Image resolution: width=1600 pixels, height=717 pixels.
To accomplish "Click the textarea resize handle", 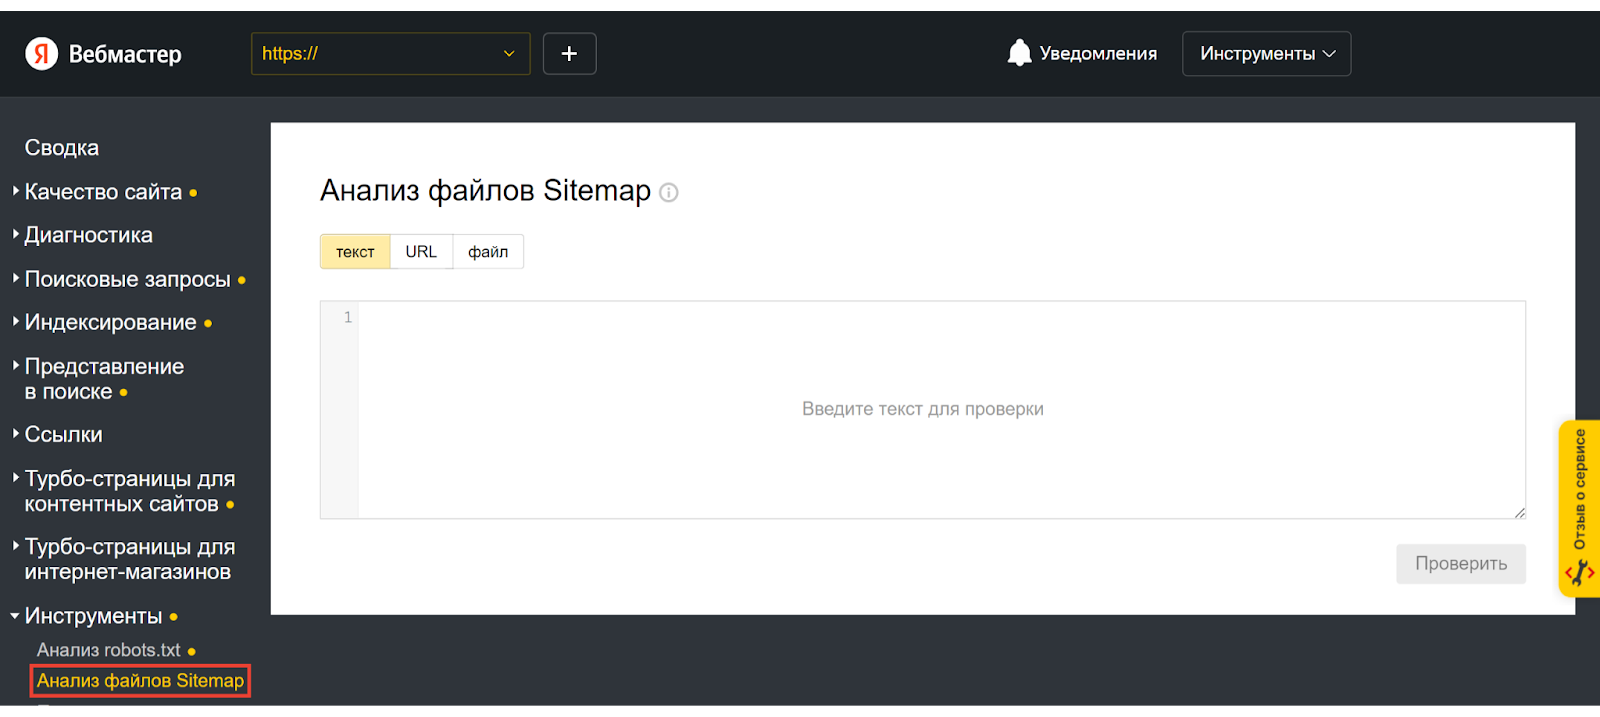I will click(x=1518, y=512).
